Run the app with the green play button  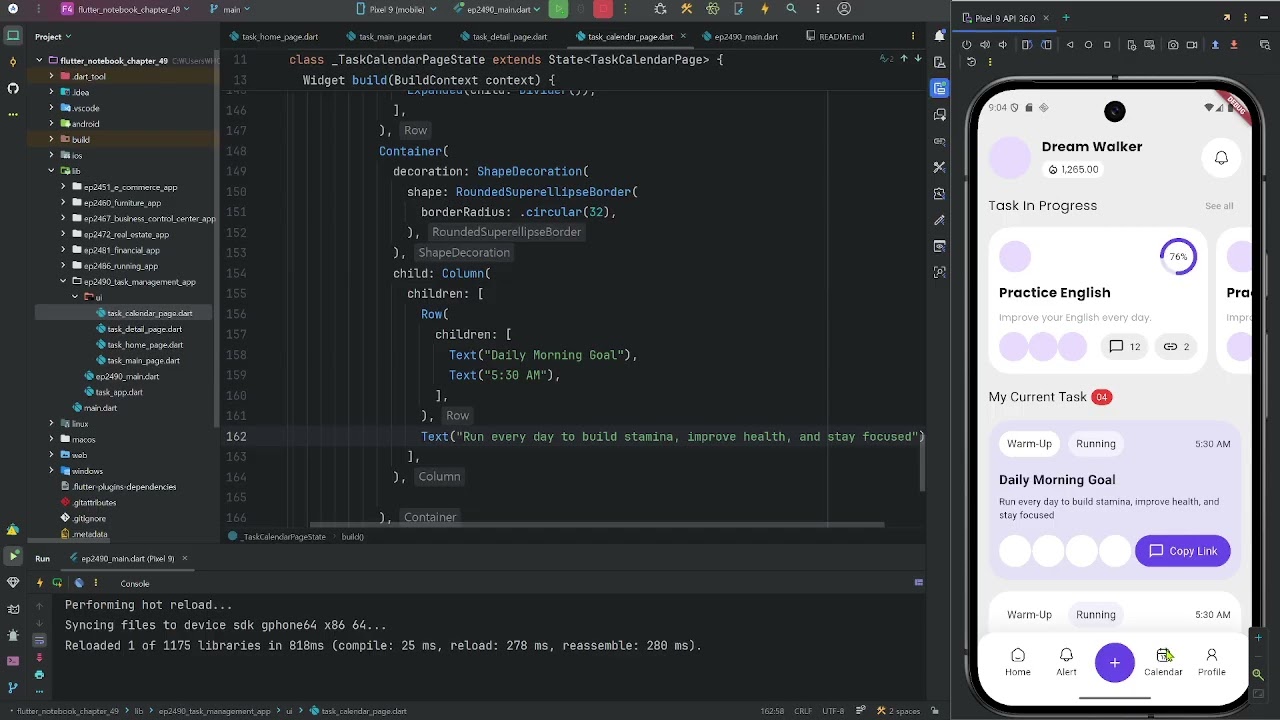(x=559, y=9)
